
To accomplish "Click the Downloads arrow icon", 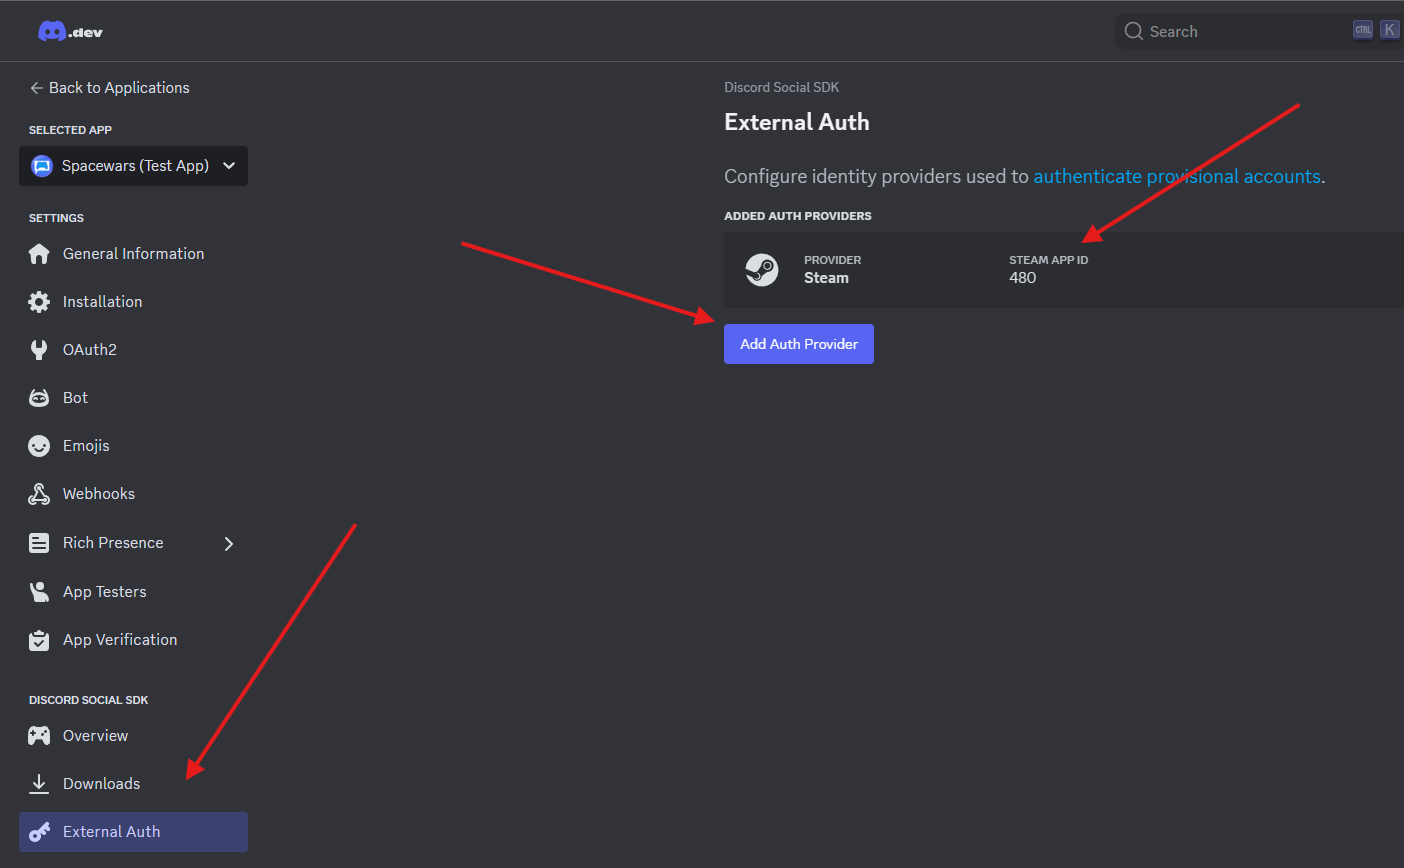I will (39, 784).
